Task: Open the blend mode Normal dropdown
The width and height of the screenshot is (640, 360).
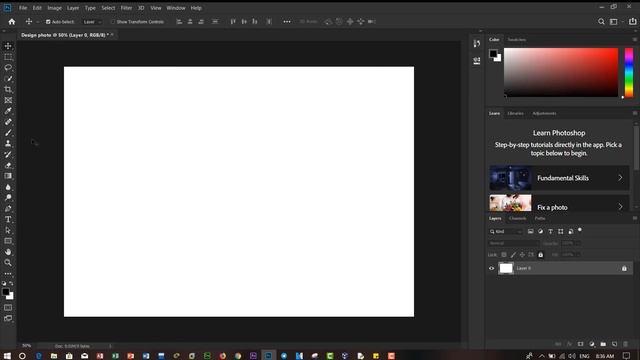Action: tap(514, 243)
